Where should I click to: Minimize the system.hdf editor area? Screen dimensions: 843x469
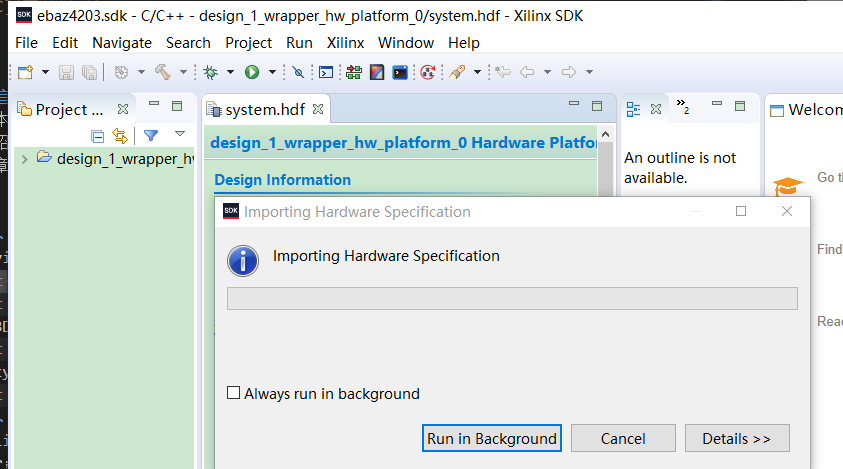point(574,103)
